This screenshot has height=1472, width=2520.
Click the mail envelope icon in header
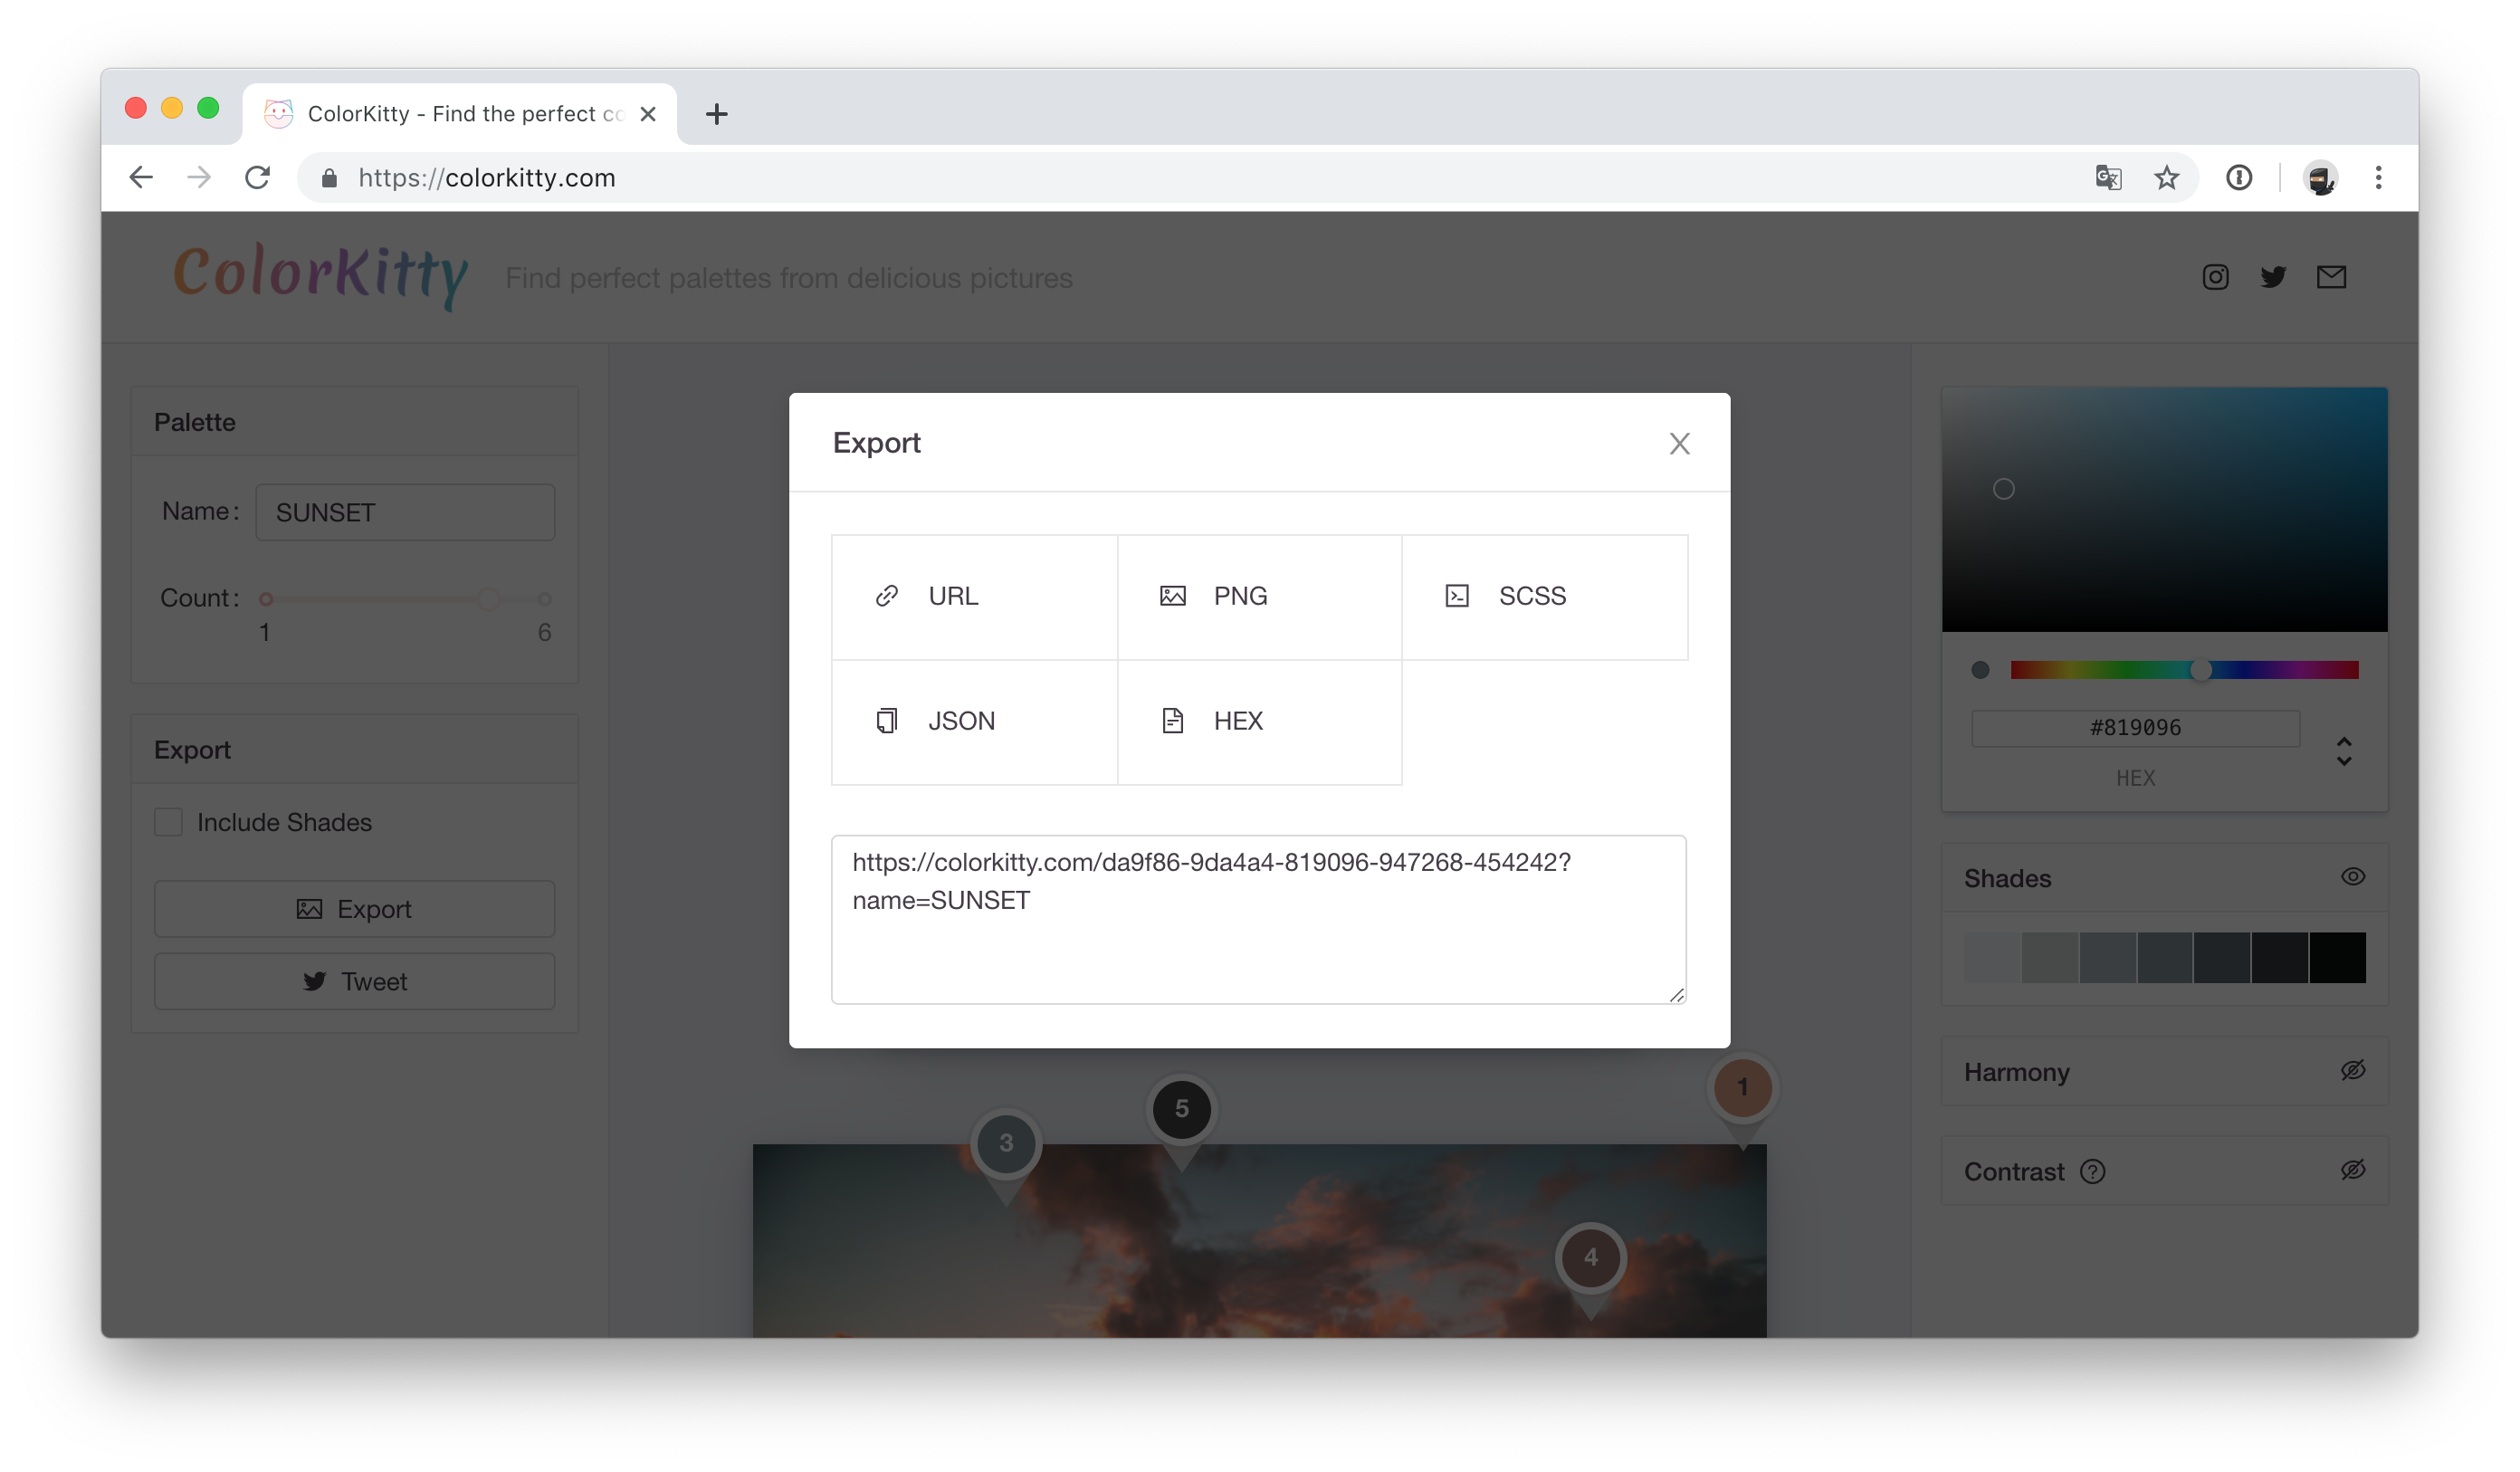[x=2331, y=277]
